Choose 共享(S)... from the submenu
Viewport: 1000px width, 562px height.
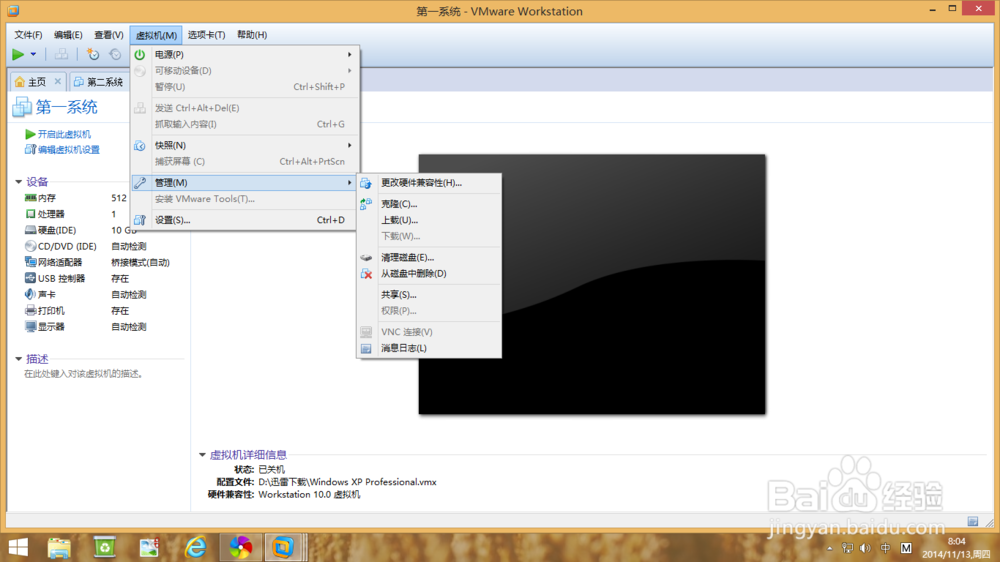(x=429, y=295)
